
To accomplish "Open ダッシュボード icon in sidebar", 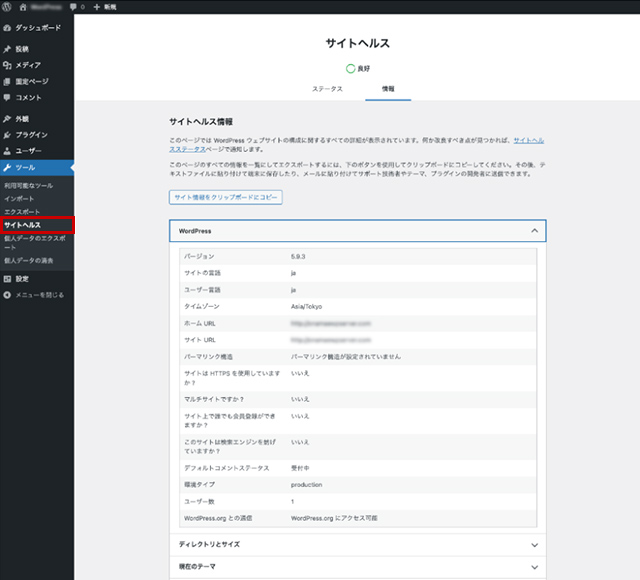I will [7, 28].
